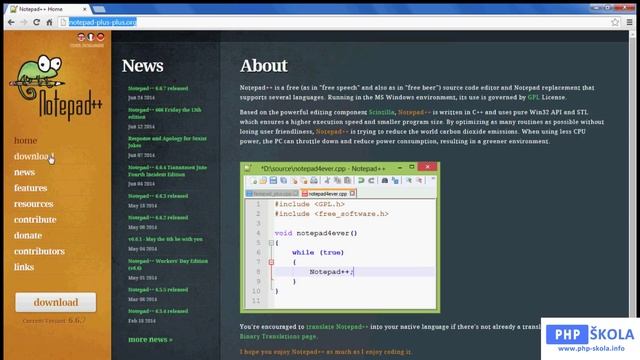Open the news navigation link
Viewport: 640px width, 360px height.
(x=24, y=172)
